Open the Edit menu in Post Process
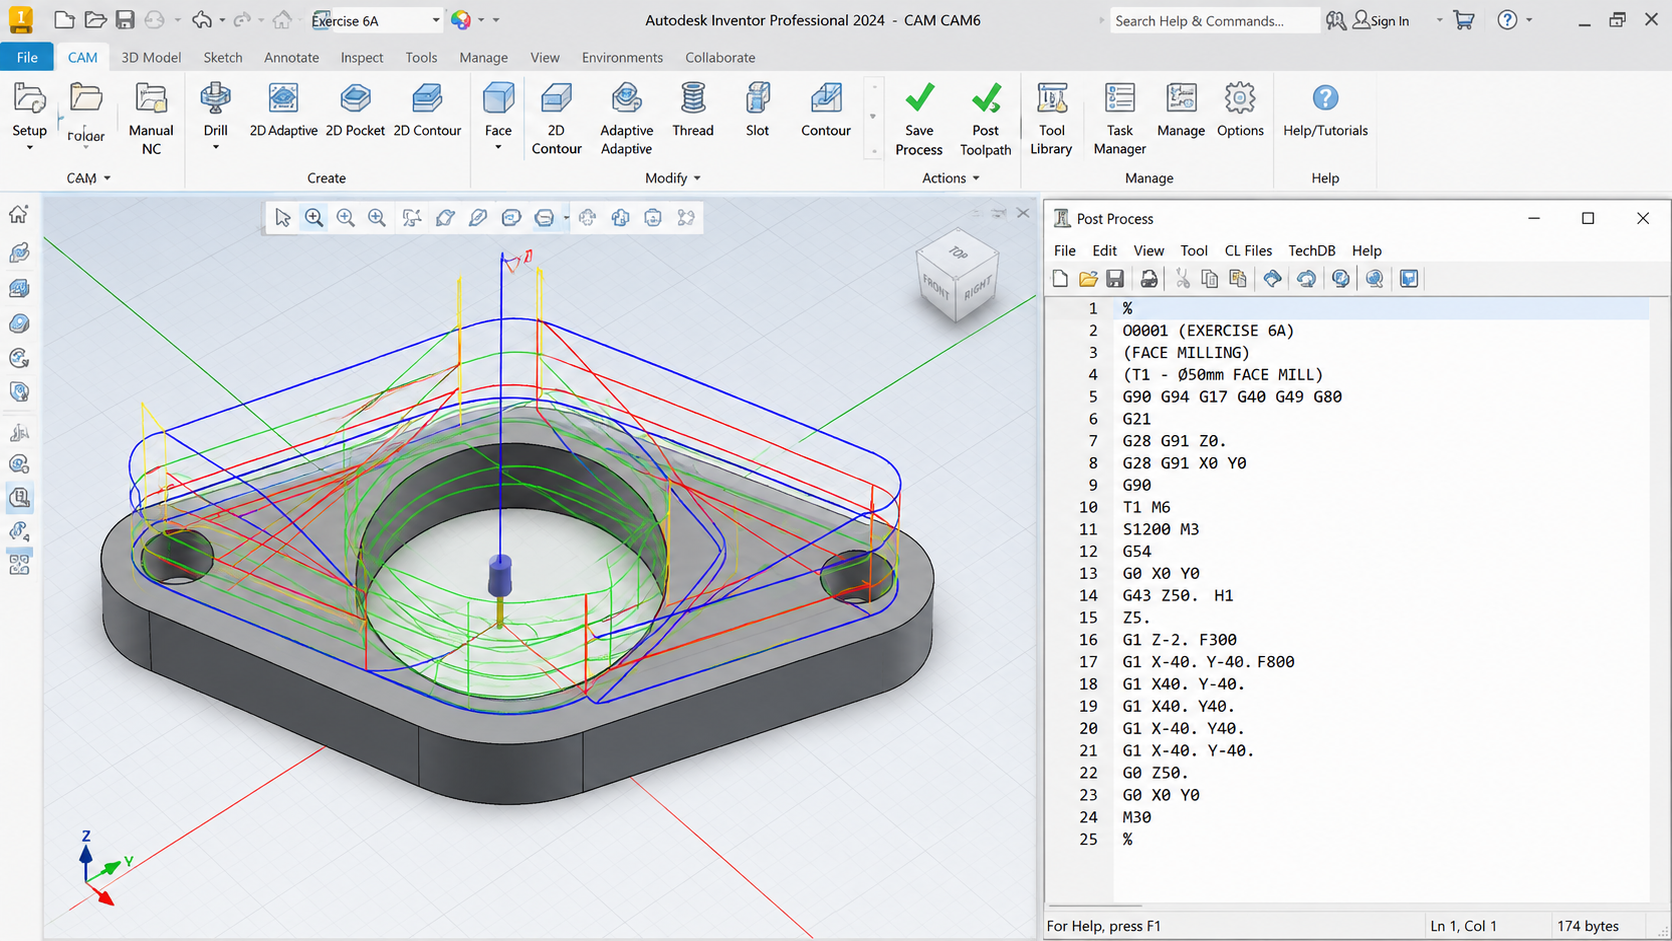 pos(1104,250)
